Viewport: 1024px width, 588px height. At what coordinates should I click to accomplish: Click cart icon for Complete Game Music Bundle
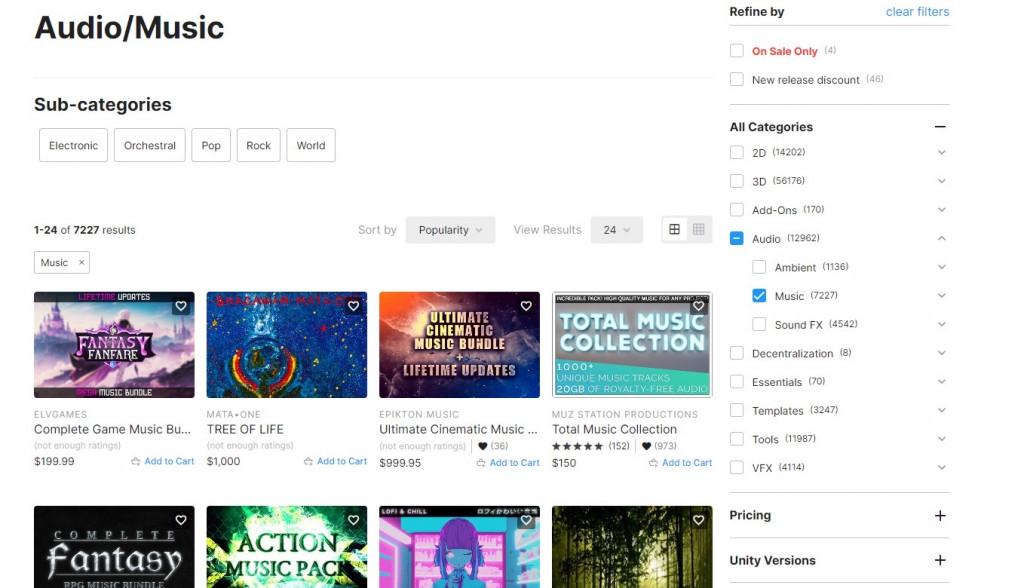[x=135, y=461]
